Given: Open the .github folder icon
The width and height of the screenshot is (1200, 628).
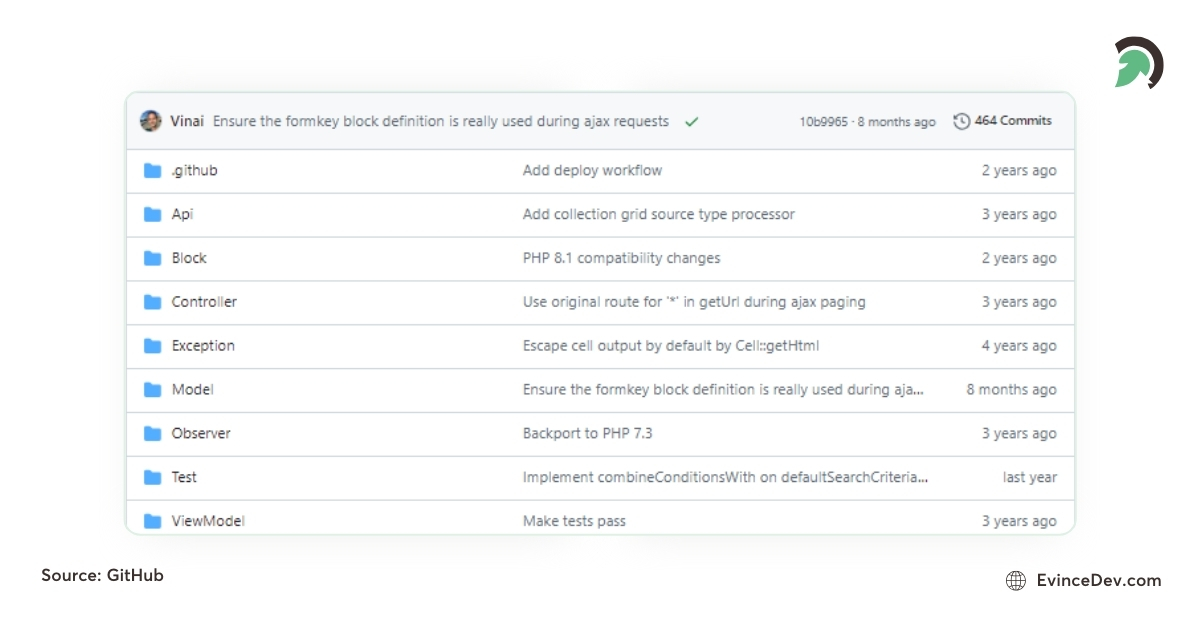Looking at the screenshot, I should [x=152, y=170].
